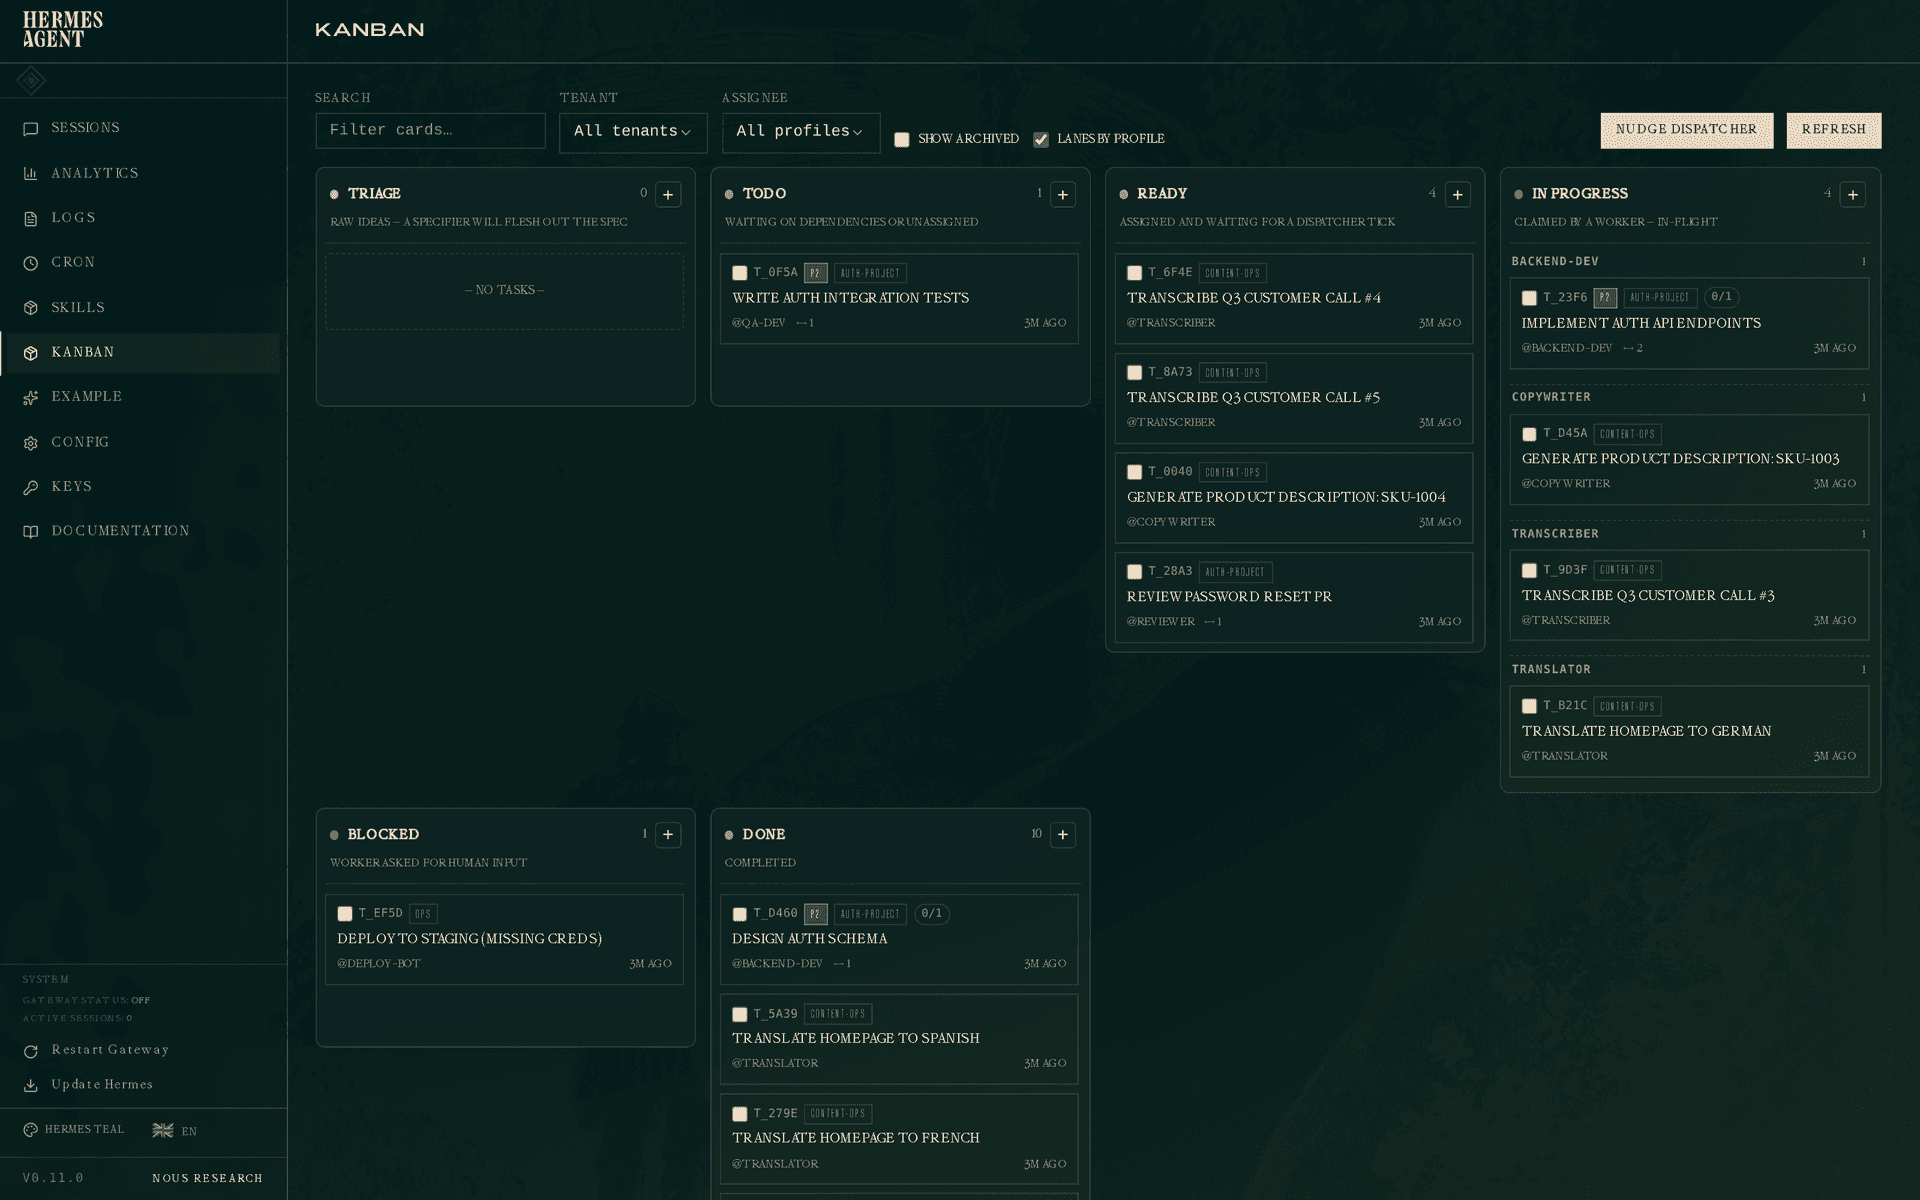This screenshot has height=1200, width=1920.
Task: Click the Analytics bar chart icon
Action: pos(31,174)
